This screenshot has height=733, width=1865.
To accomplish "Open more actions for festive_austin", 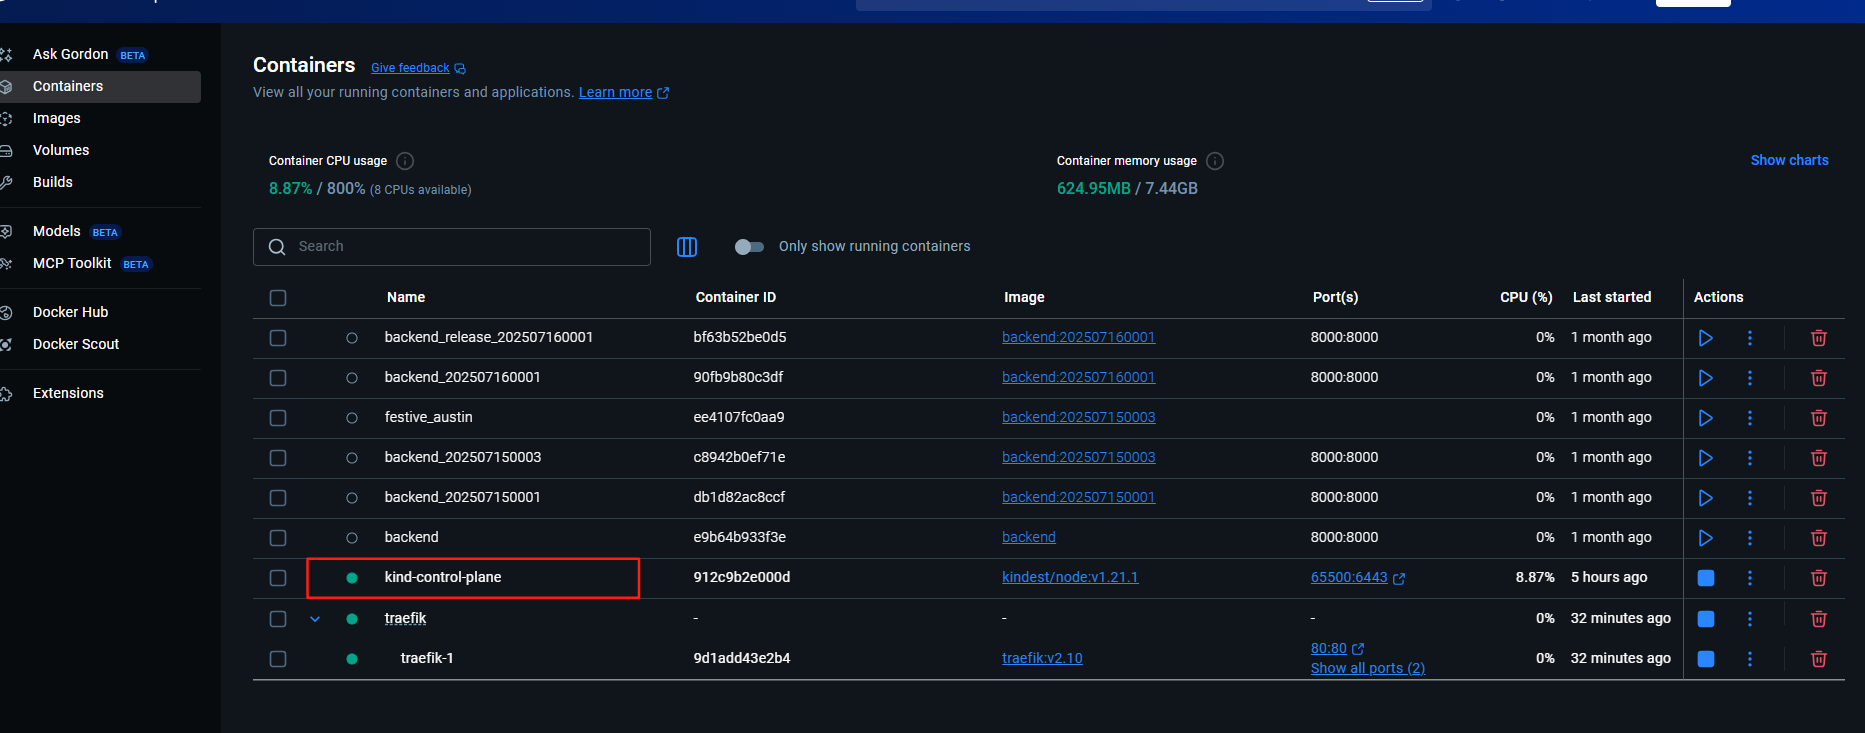I will click(1750, 418).
